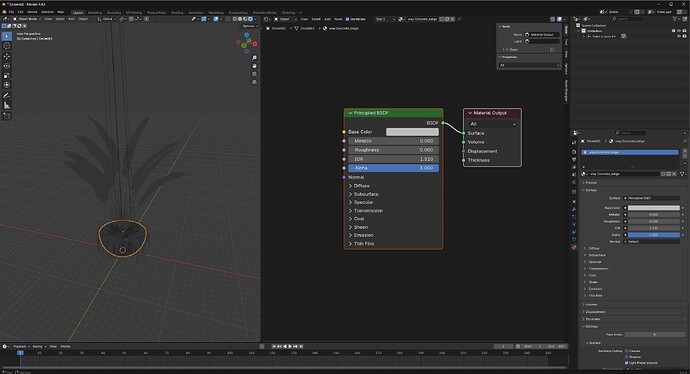Toggle the Use Nodes checkbox

(x=347, y=19)
